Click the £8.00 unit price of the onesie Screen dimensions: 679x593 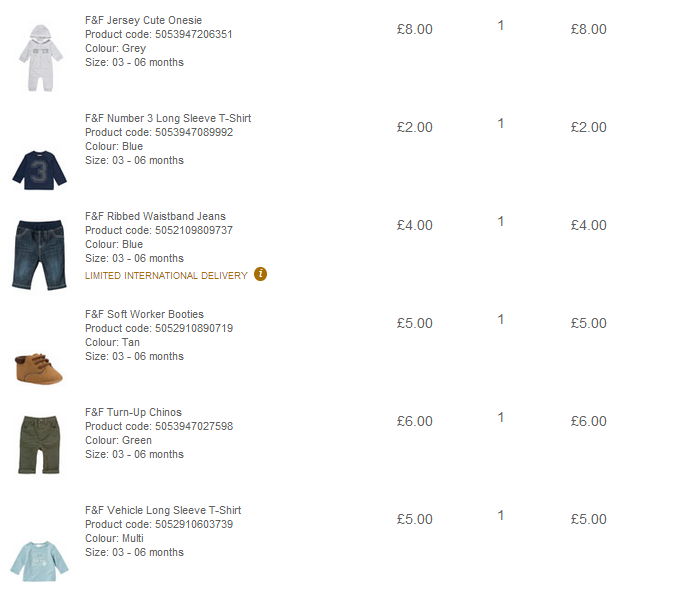pyautogui.click(x=414, y=29)
